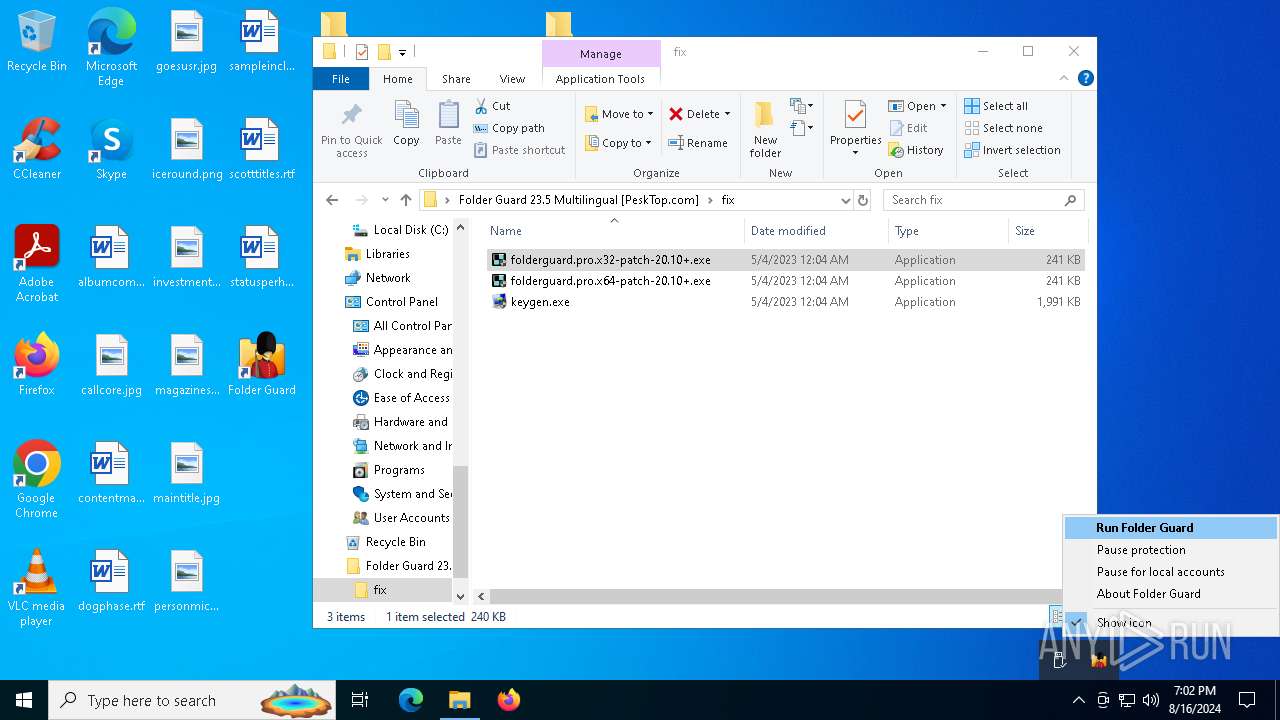Navigate back with left arrow
Screen dimensions: 1280x720
tap(332, 200)
